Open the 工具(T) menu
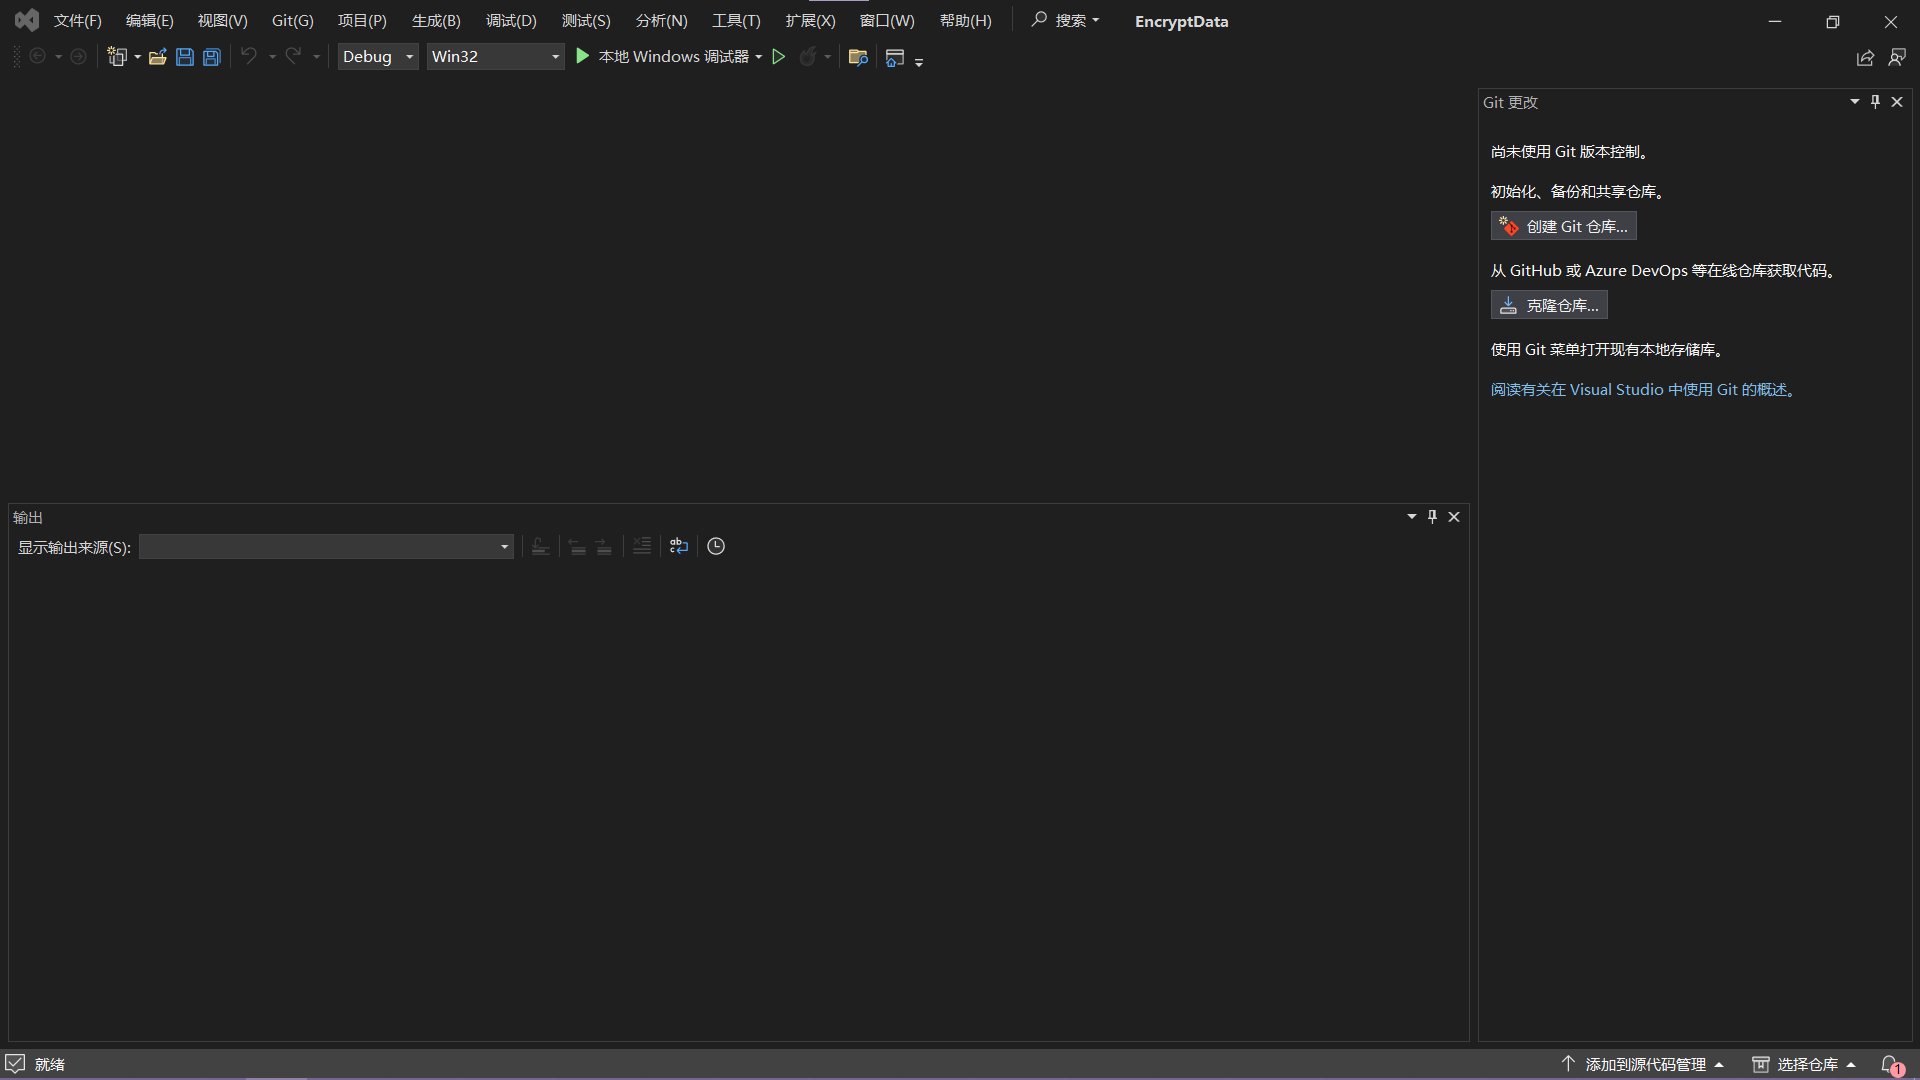Screen dimensions: 1920x1080 tap(736, 21)
